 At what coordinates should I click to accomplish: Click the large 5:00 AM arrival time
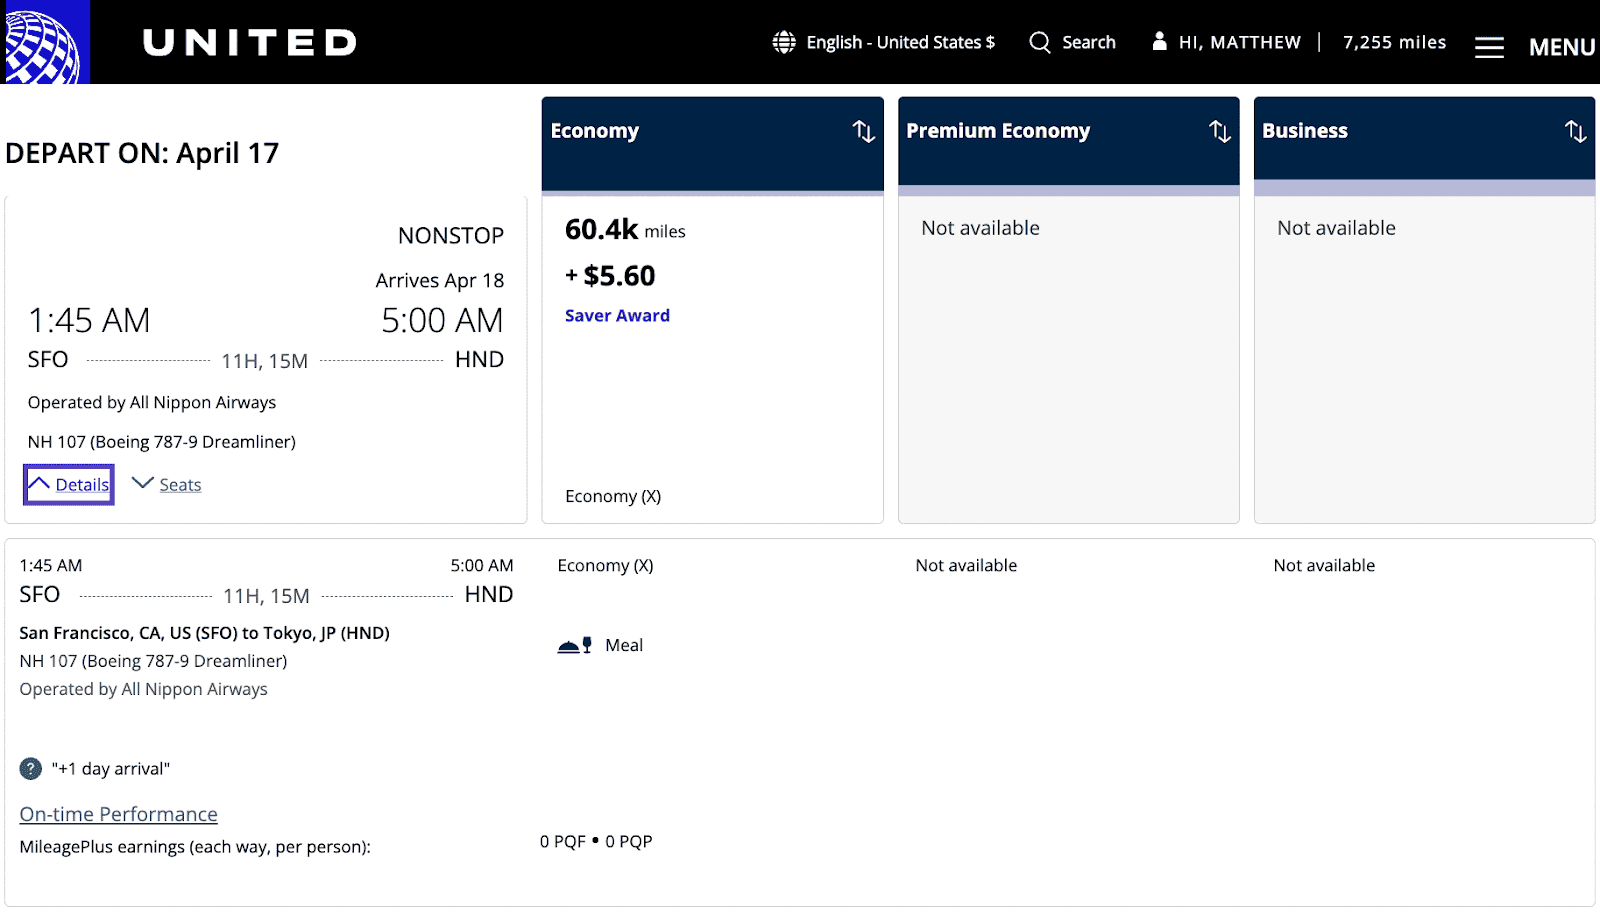click(442, 321)
